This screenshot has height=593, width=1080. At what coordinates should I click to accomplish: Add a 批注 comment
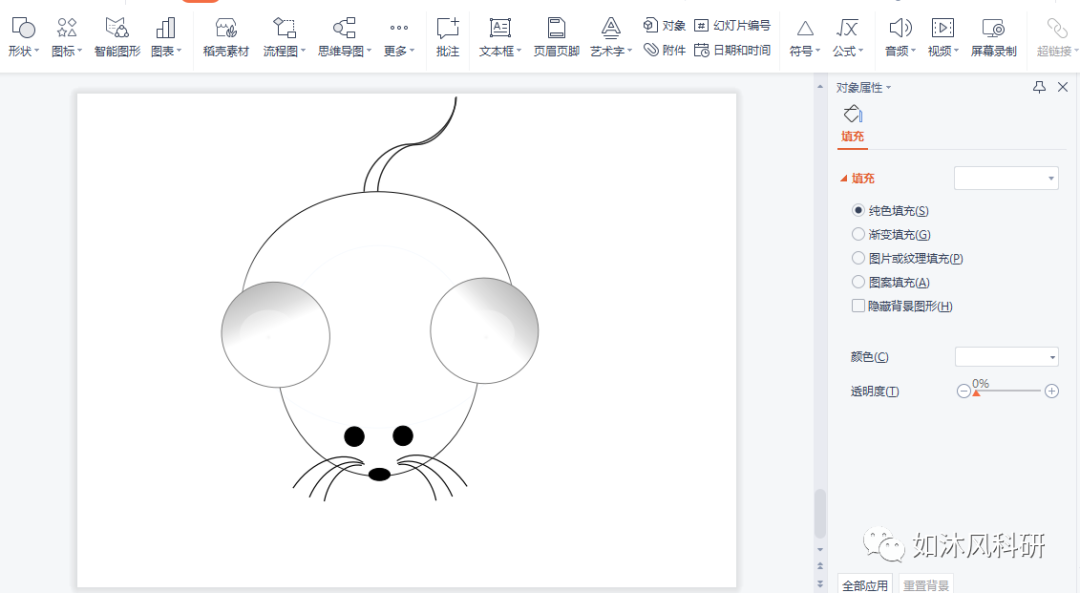(x=448, y=37)
